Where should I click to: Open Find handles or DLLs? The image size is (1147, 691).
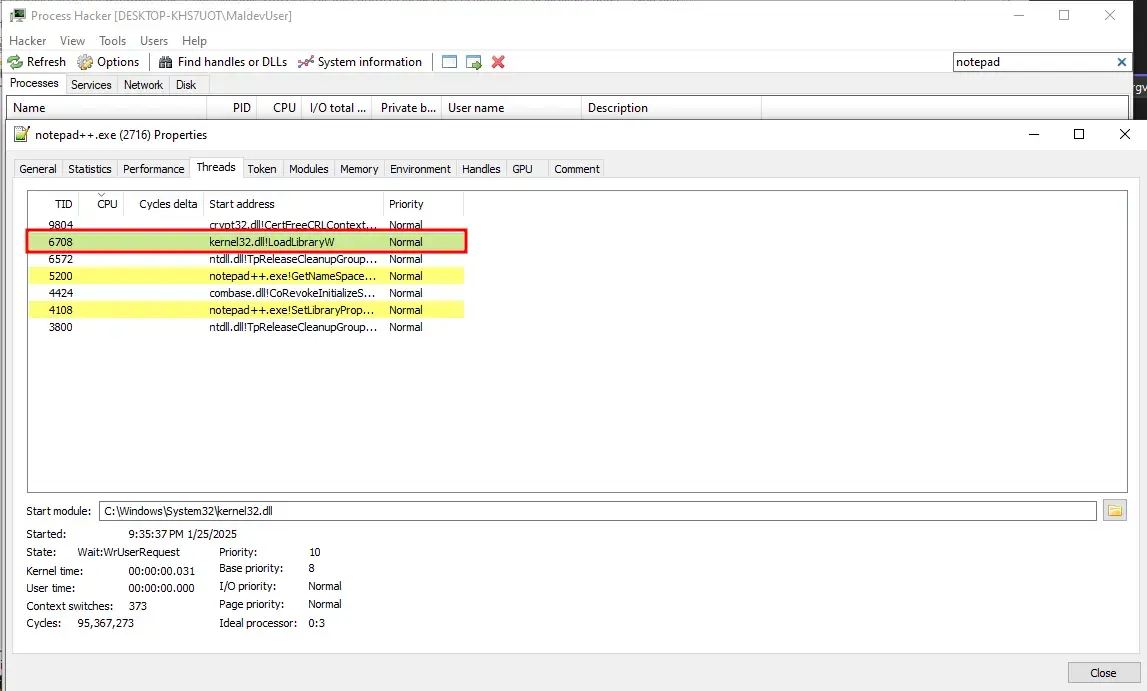tap(223, 62)
